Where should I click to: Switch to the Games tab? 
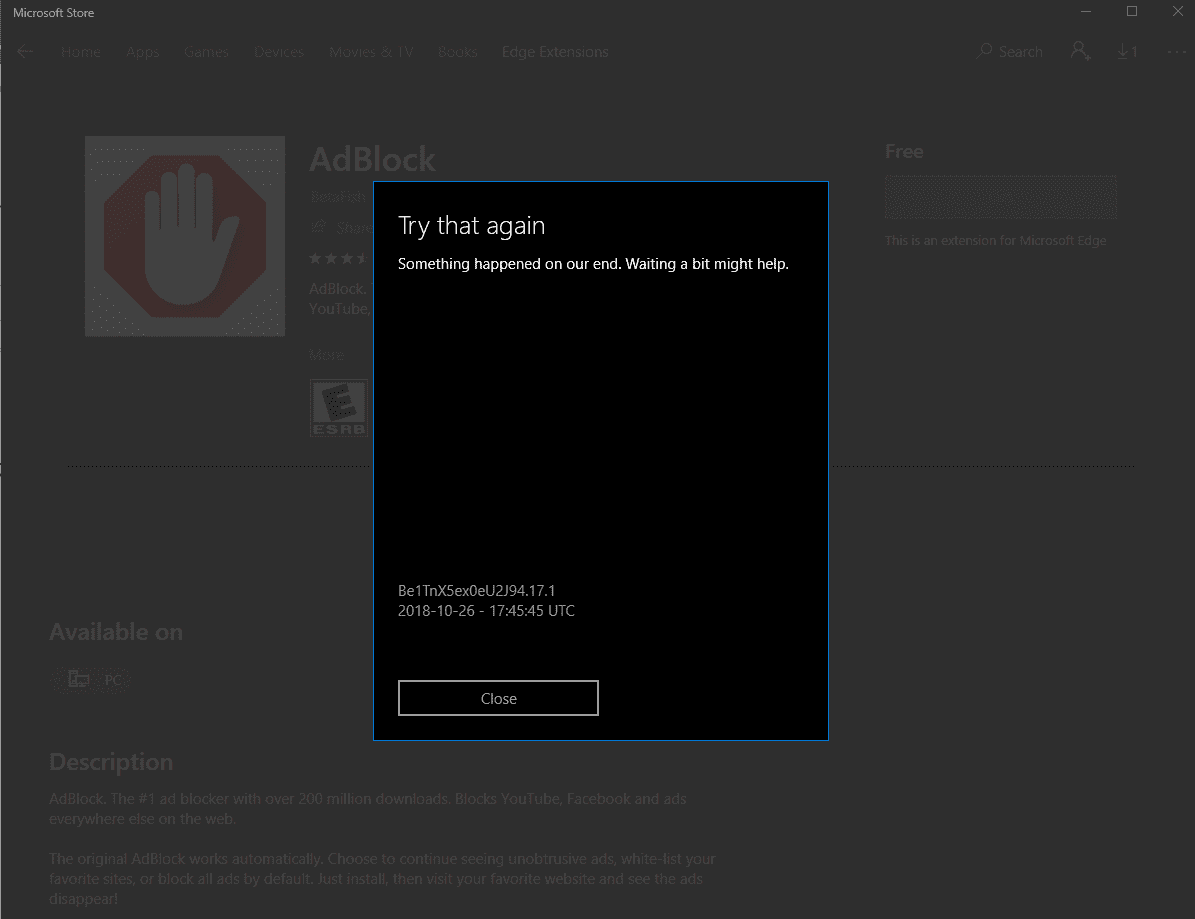click(206, 52)
